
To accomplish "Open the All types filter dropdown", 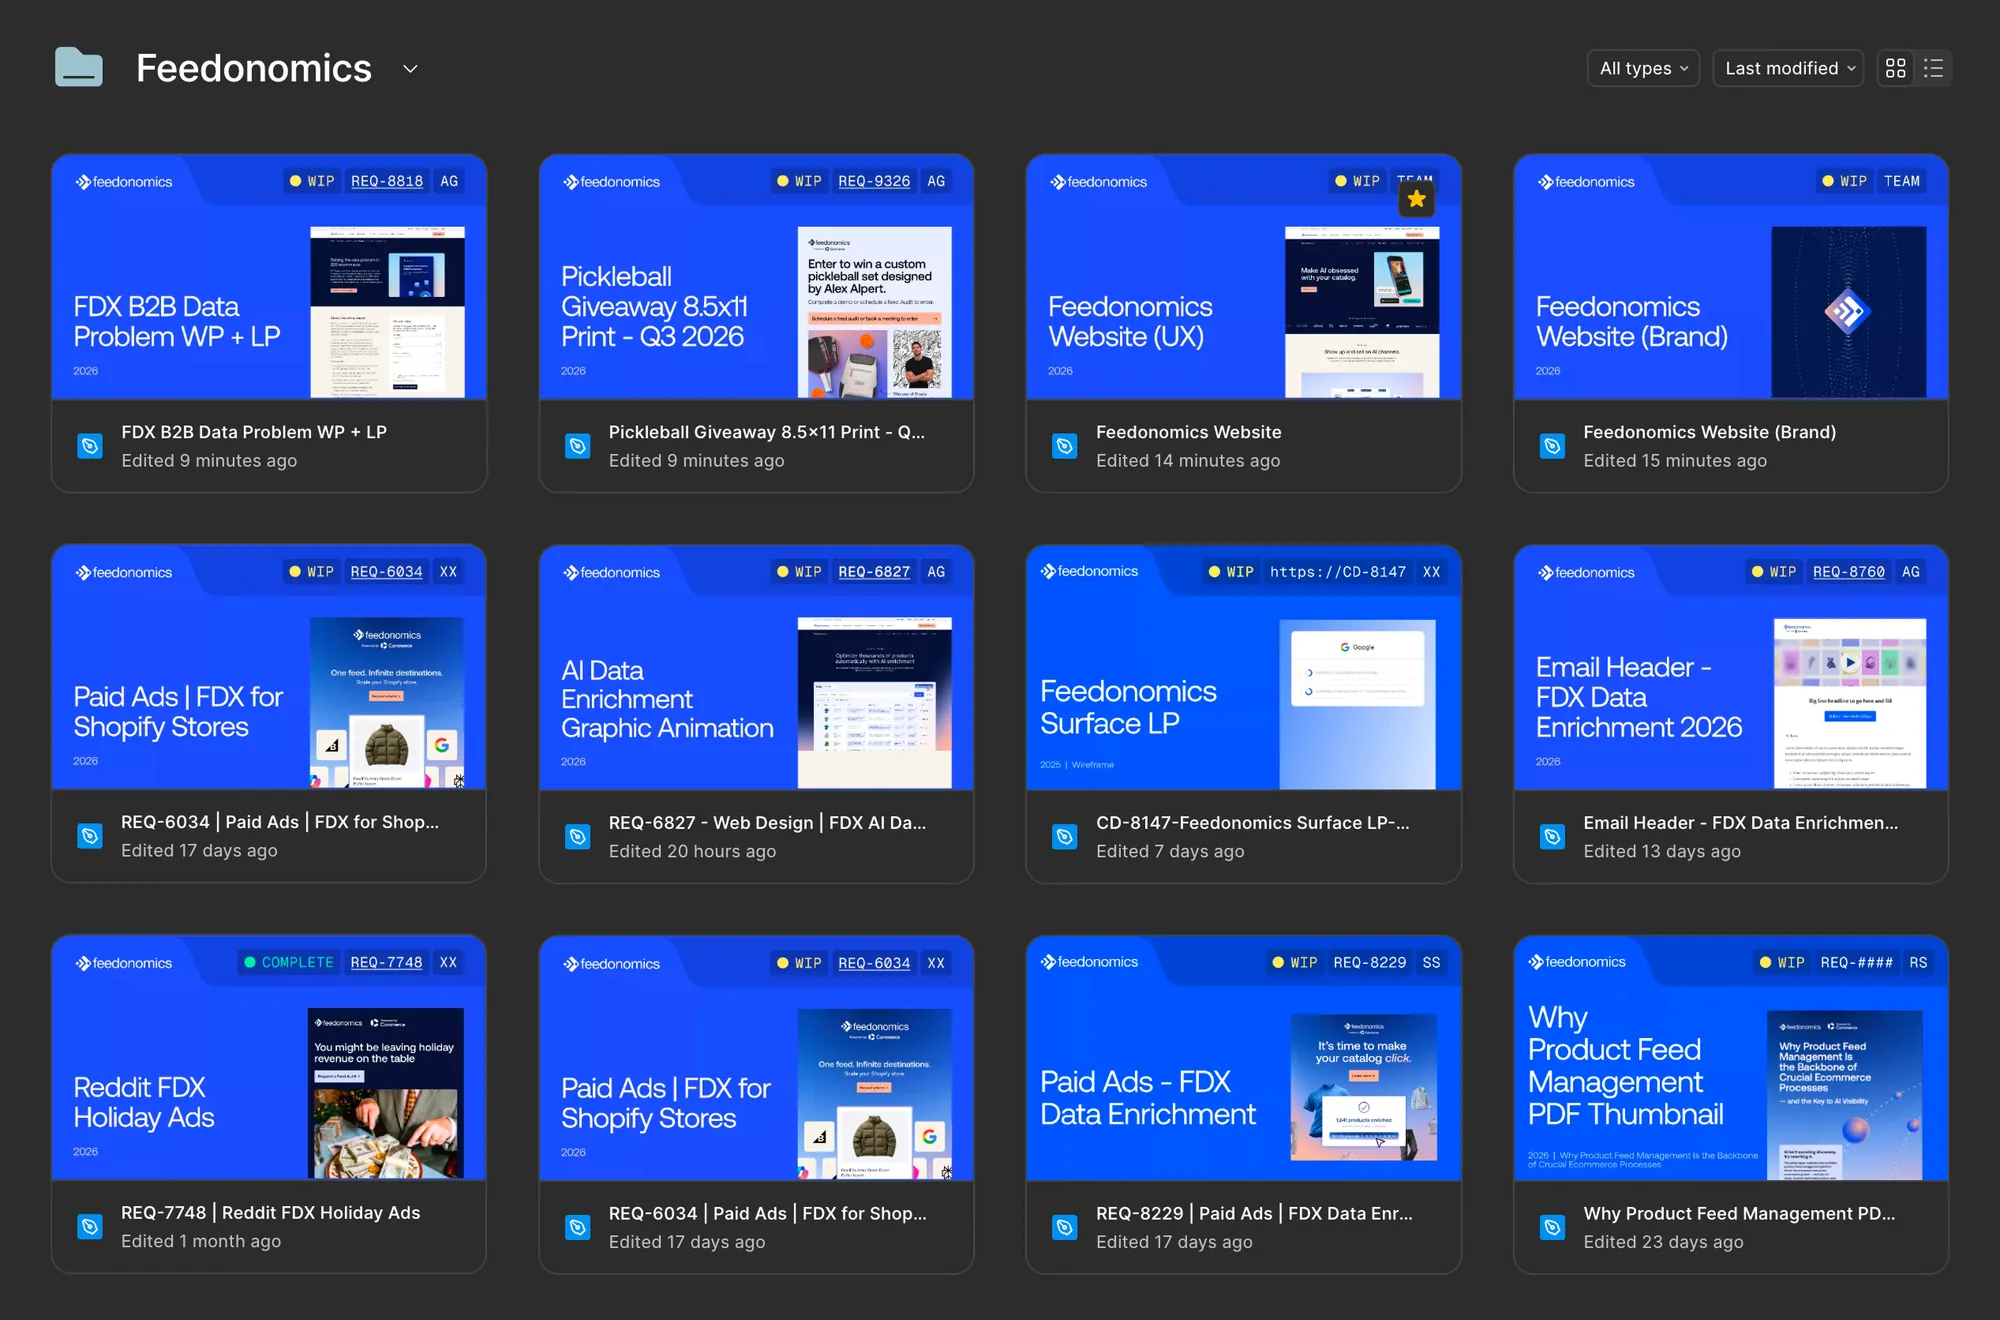I will tap(1643, 68).
